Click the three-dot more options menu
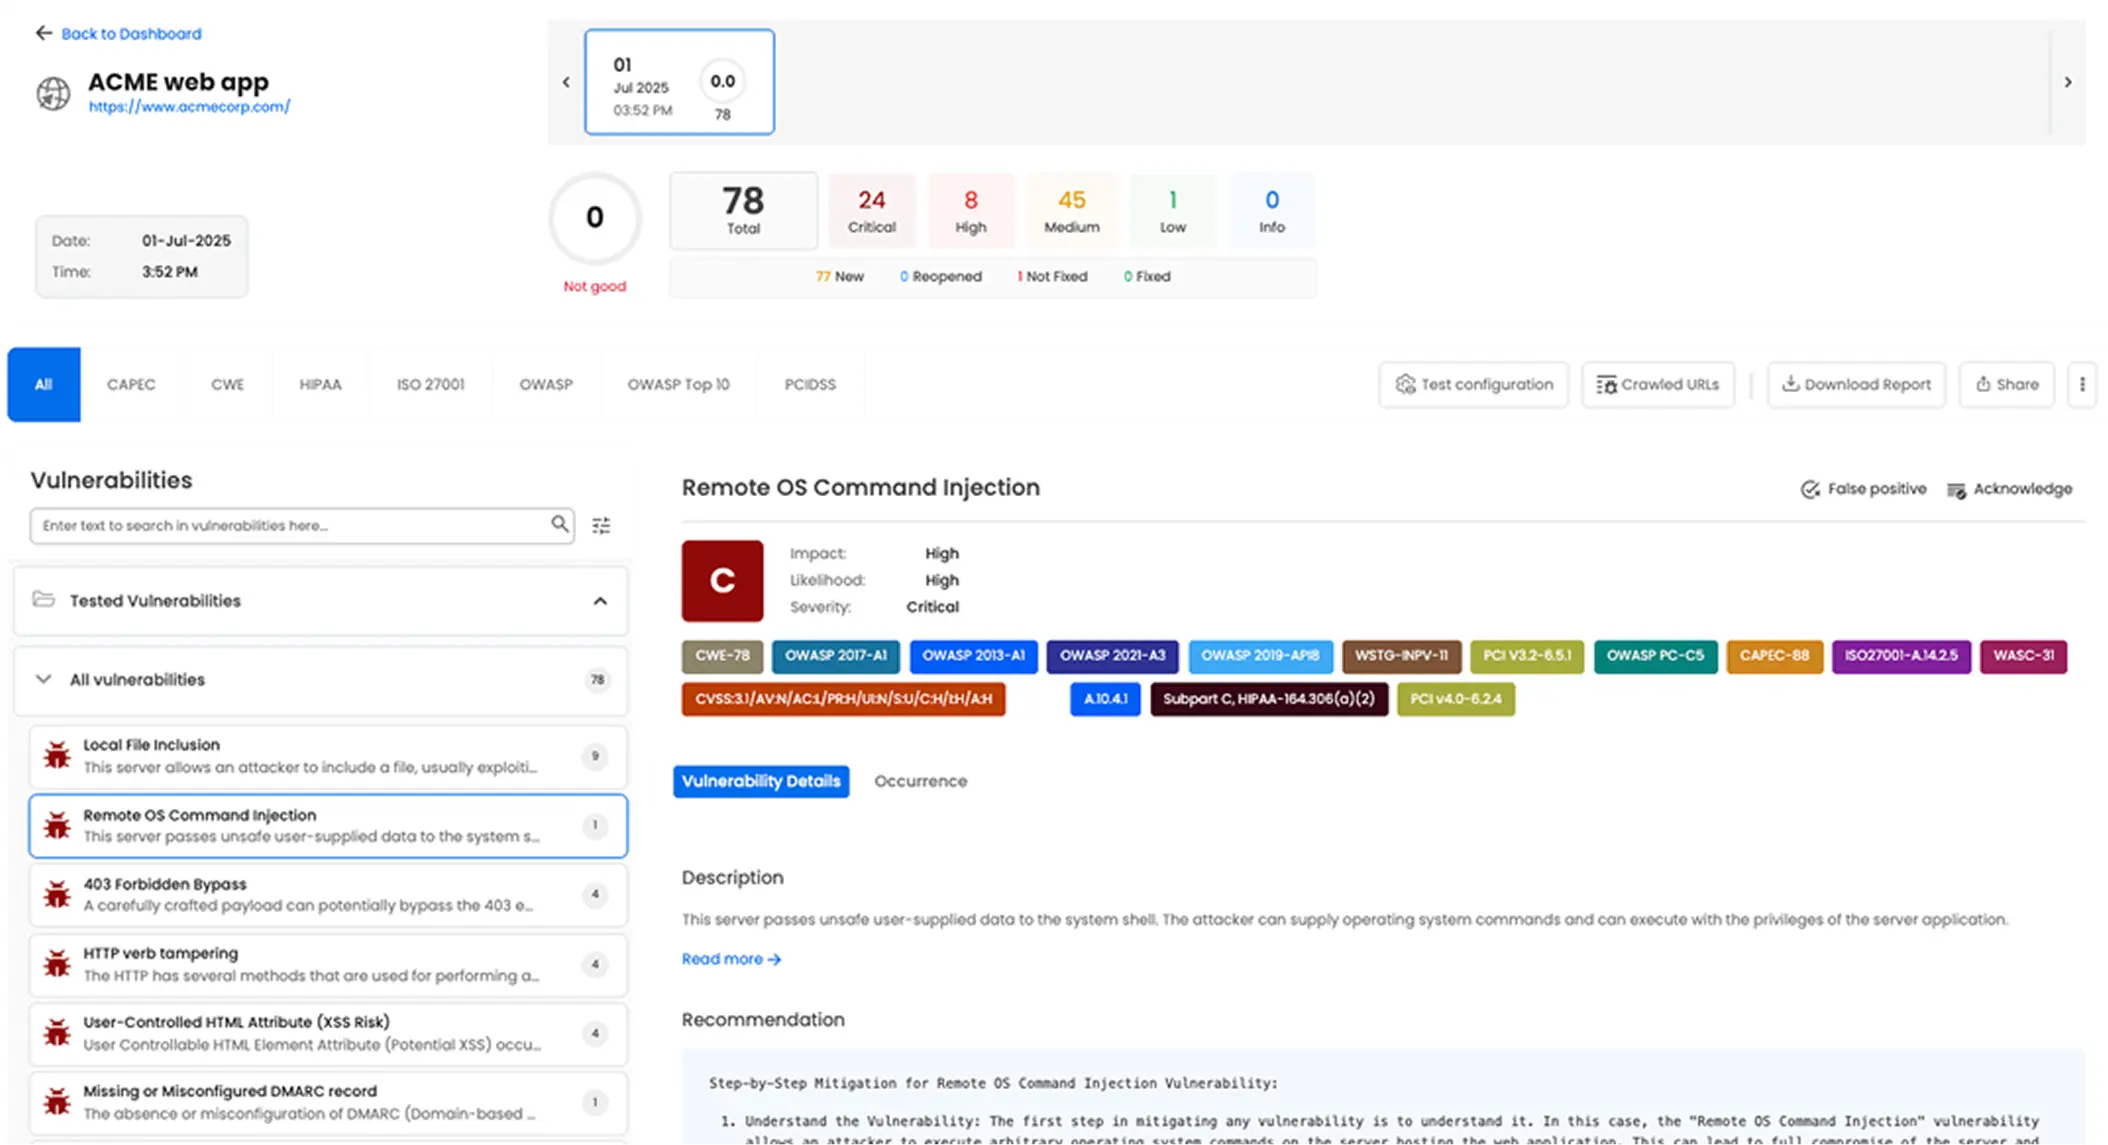Image resolution: width=2108 pixels, height=1145 pixels. click(2082, 384)
